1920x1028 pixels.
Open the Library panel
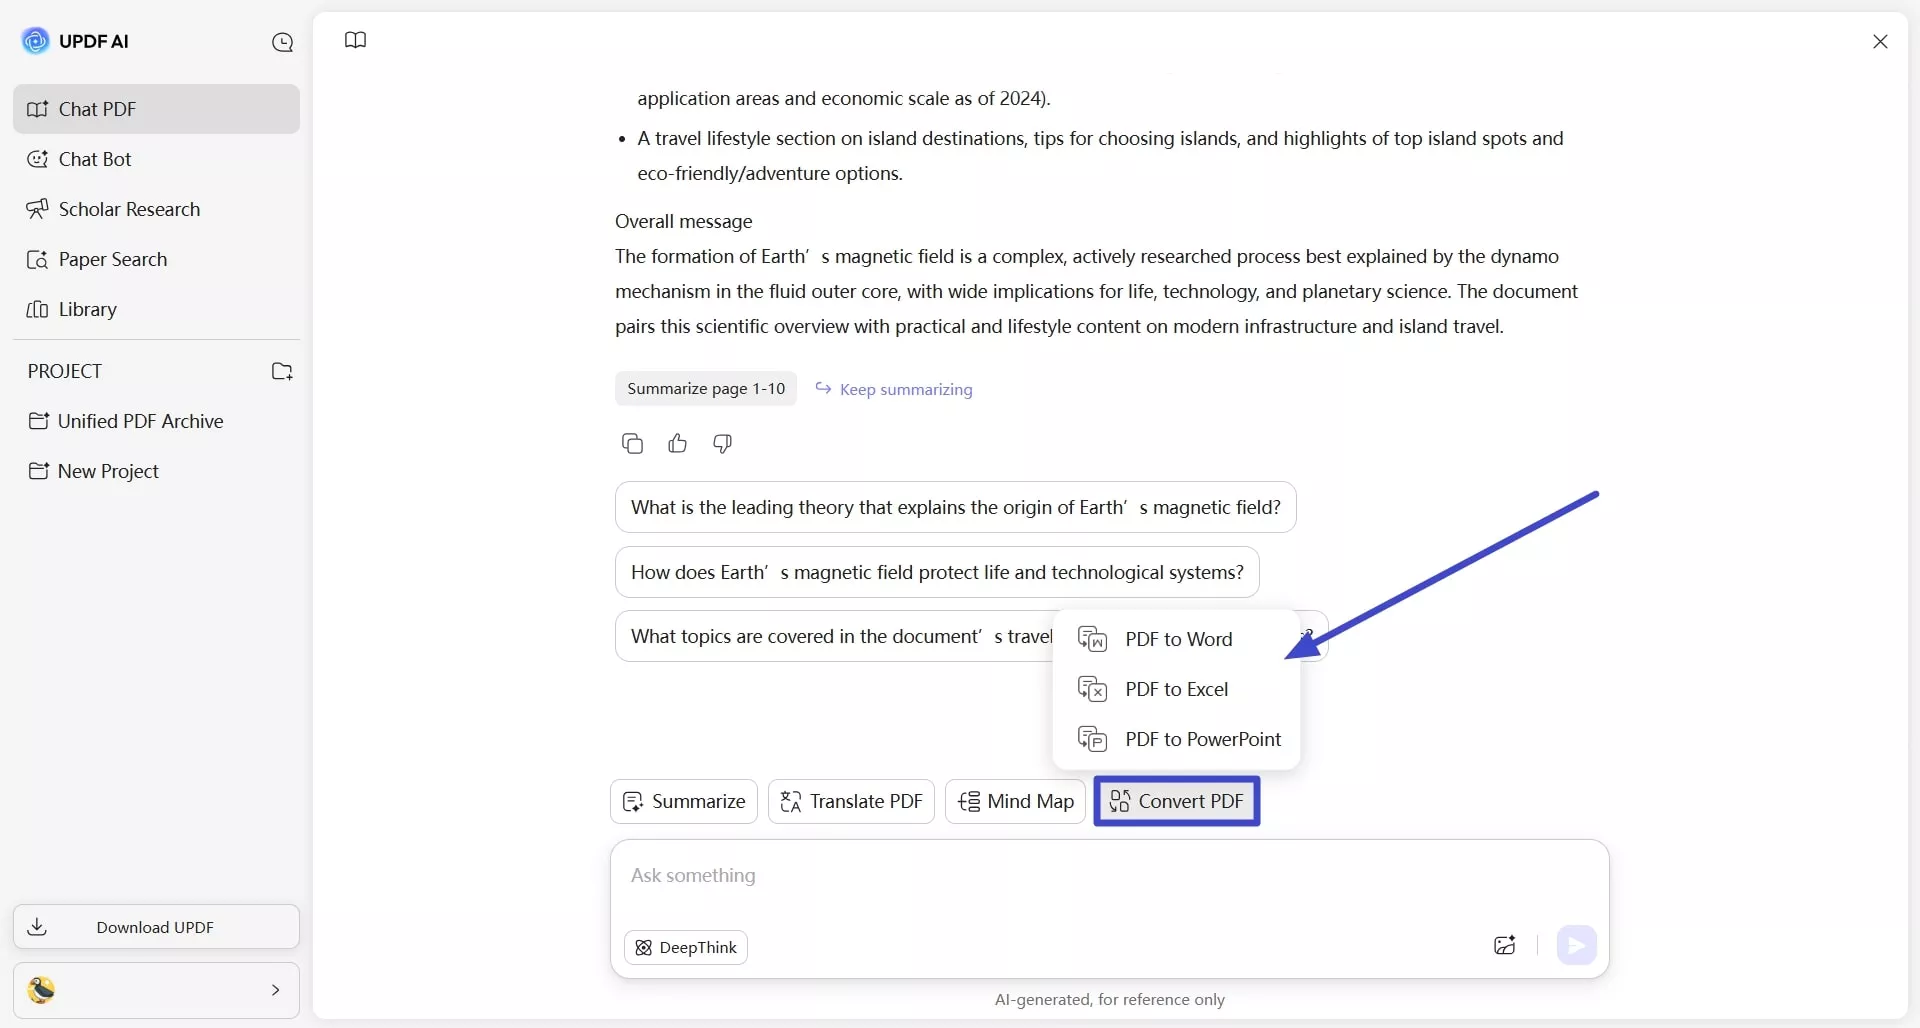tap(88, 309)
